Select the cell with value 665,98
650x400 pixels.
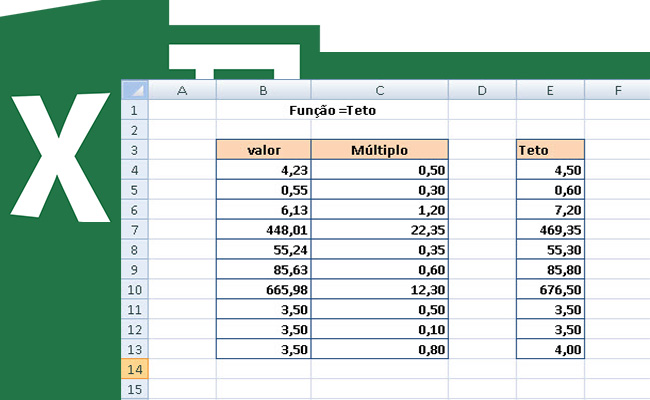[264, 289]
